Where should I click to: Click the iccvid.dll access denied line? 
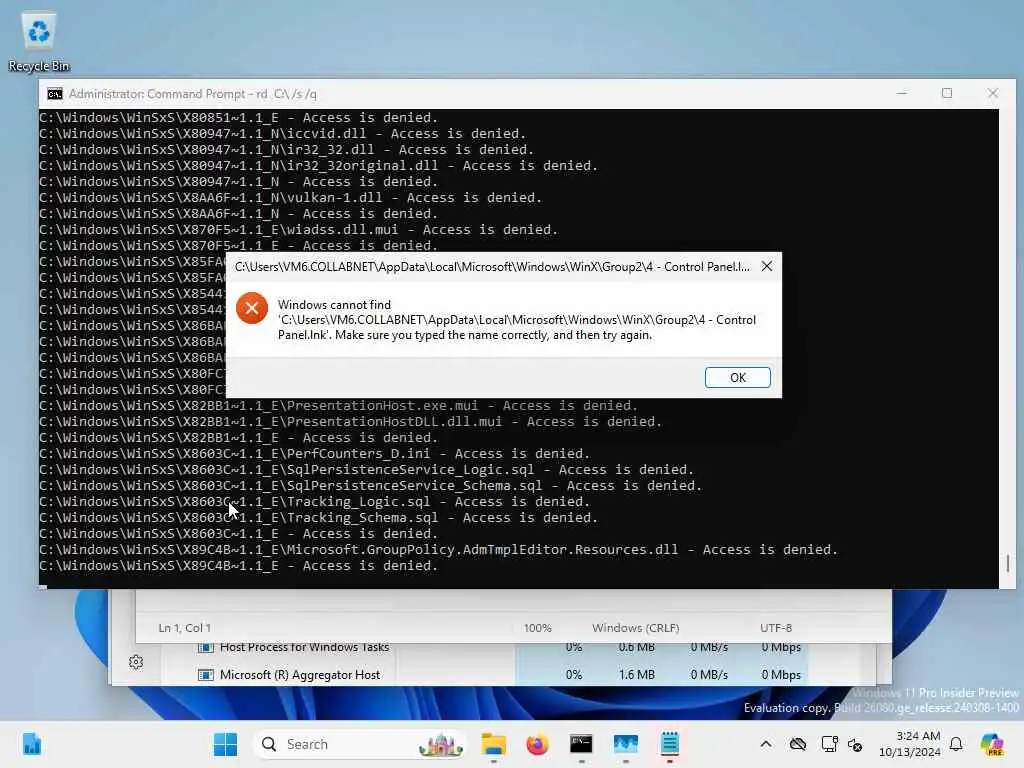click(x=283, y=133)
